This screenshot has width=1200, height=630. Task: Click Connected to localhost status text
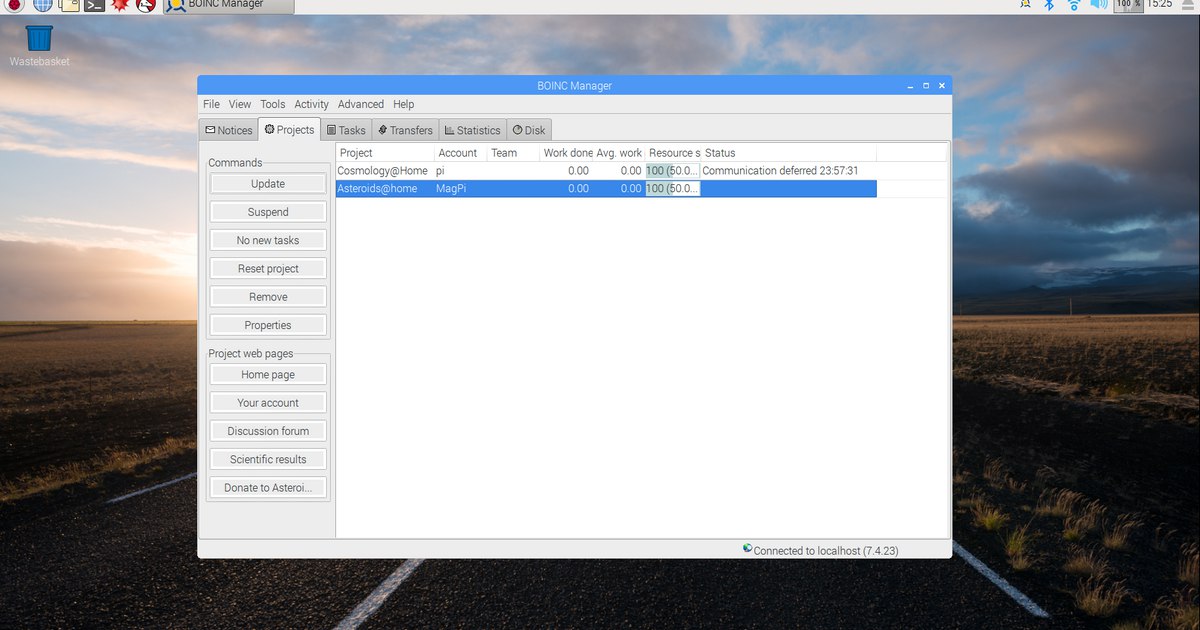[826, 550]
